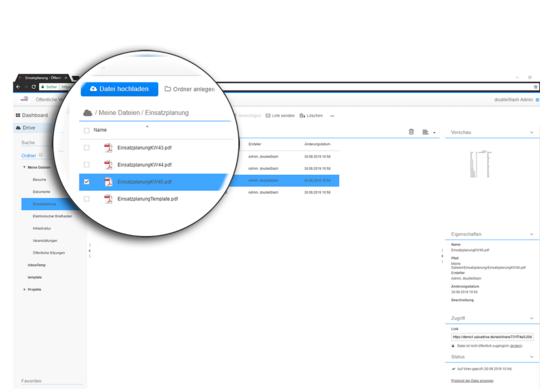Click the share link URL field
Screen dimensions: 540x389
tap(492, 337)
